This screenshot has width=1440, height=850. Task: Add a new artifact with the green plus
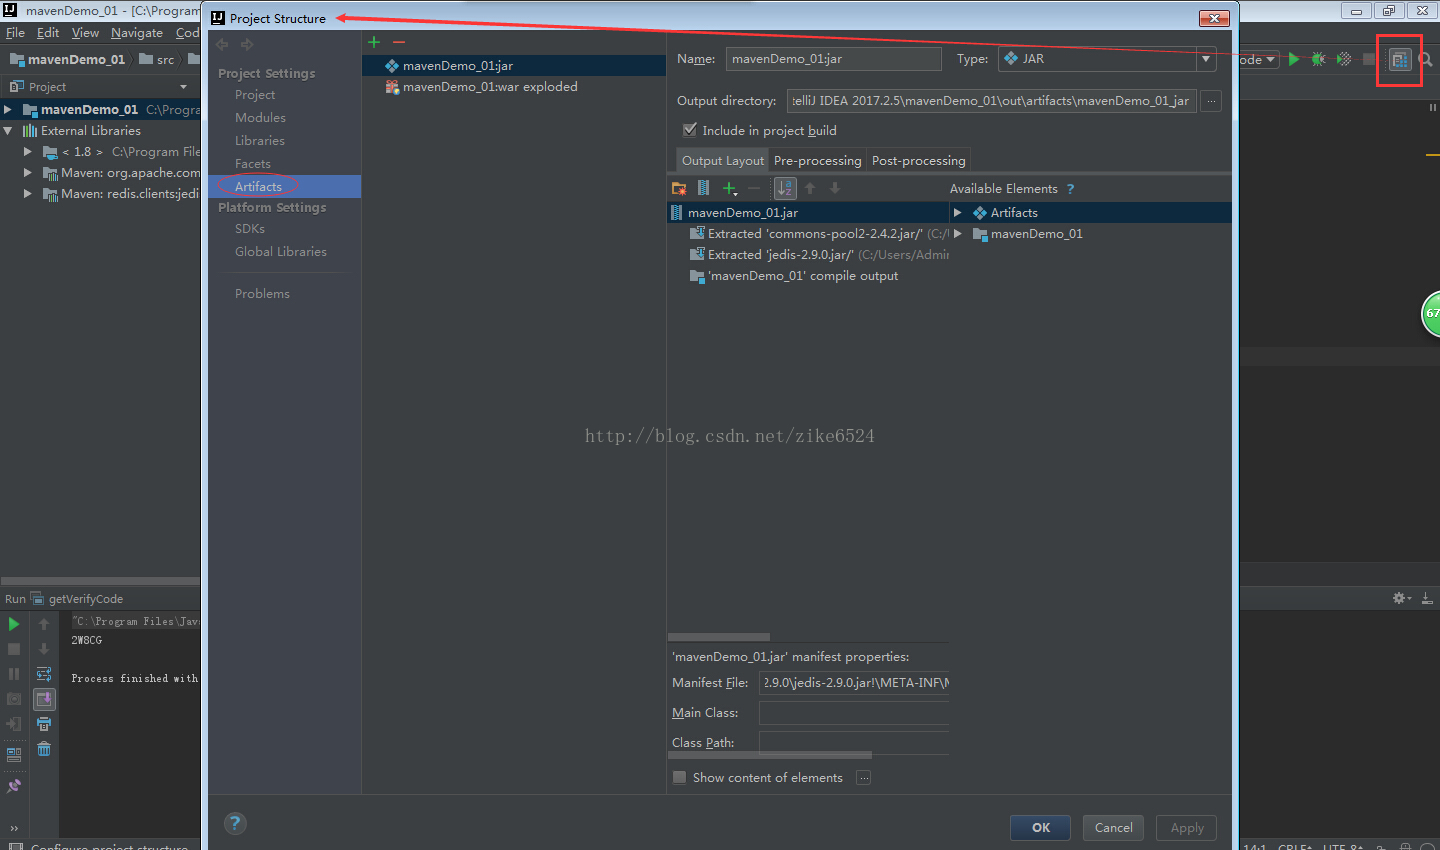374,42
